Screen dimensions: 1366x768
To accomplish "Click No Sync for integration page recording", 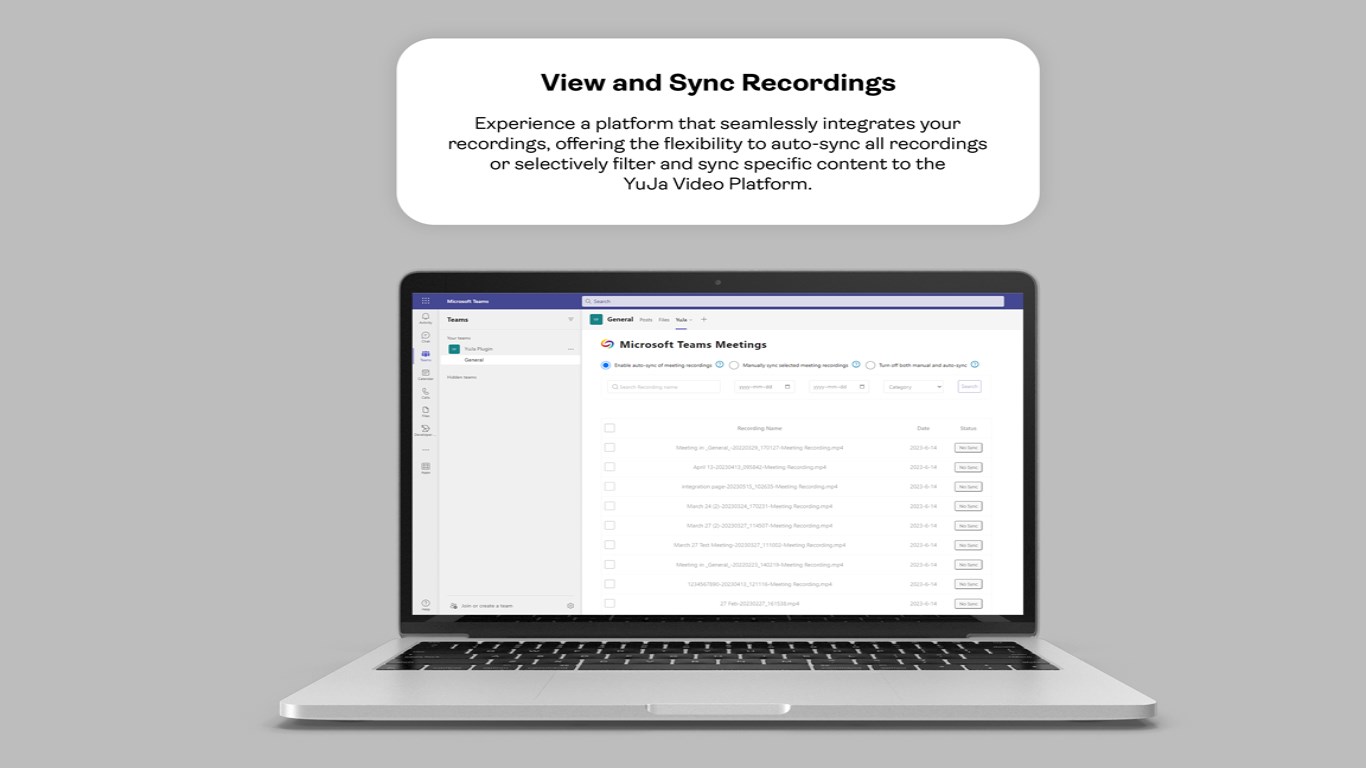I will click(x=968, y=487).
